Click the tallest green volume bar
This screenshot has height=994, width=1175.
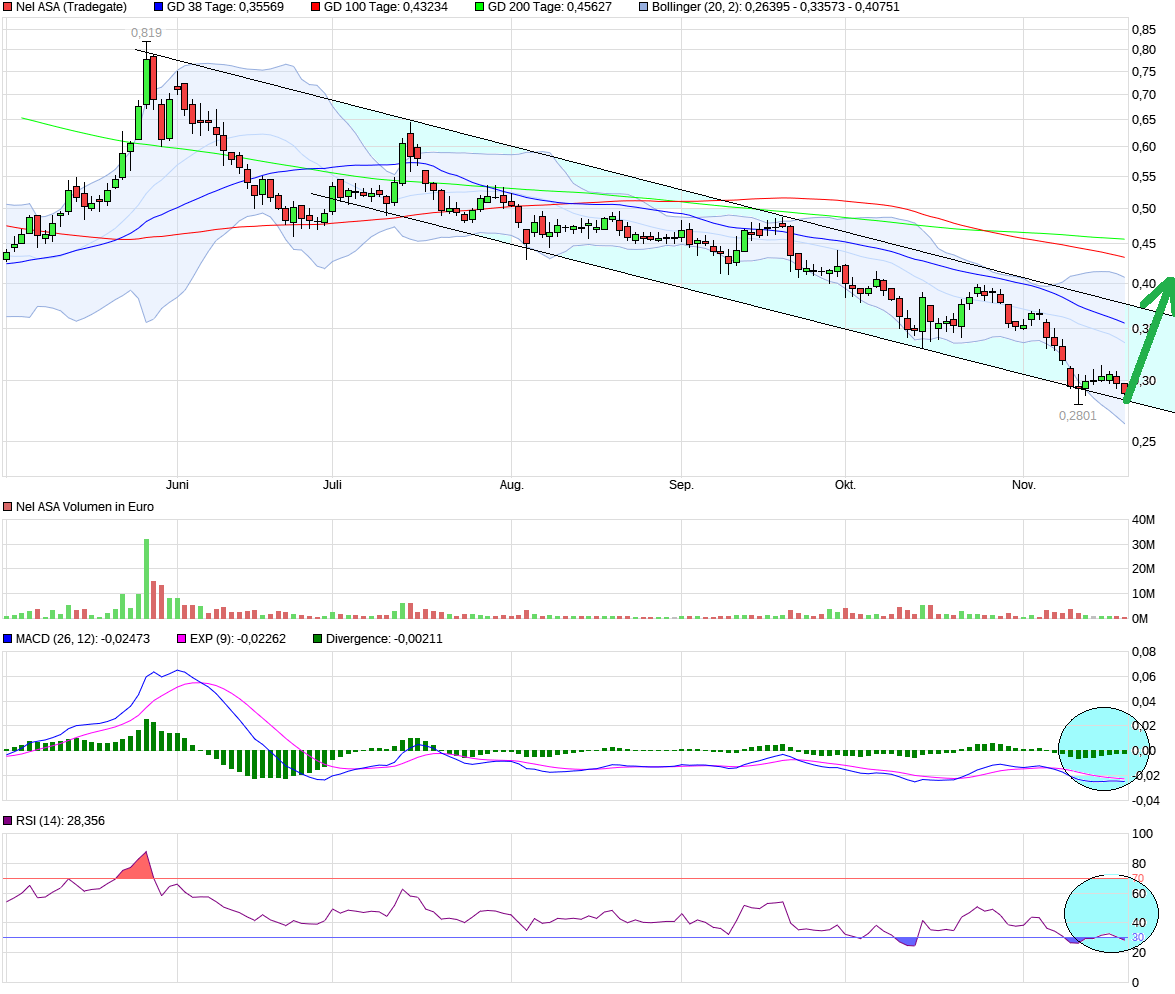pyautogui.click(x=146, y=579)
